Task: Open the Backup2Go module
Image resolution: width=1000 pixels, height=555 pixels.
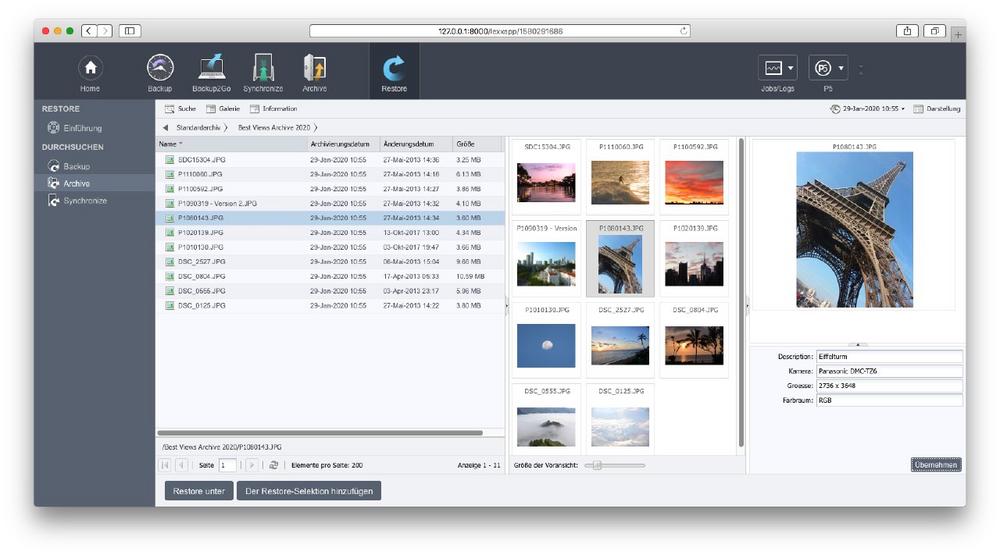Action: [211, 72]
